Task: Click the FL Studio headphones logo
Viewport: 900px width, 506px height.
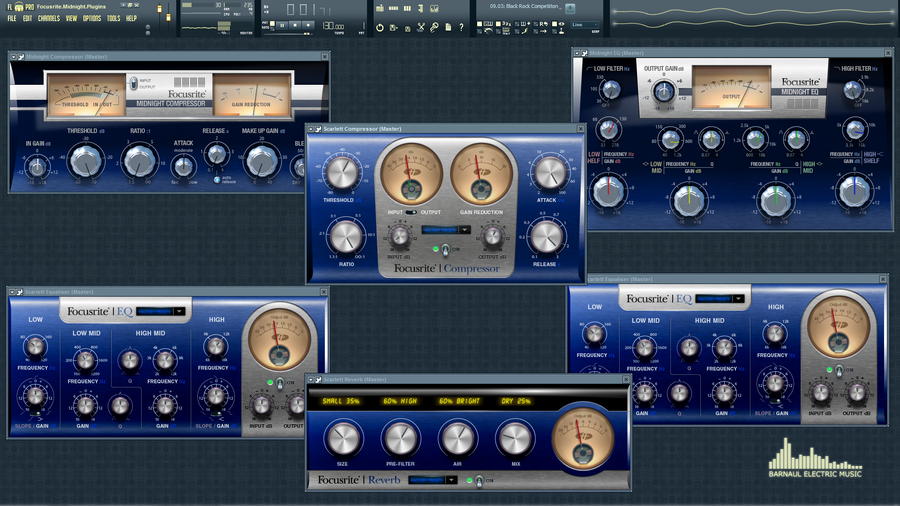Action: [x=19, y=6]
